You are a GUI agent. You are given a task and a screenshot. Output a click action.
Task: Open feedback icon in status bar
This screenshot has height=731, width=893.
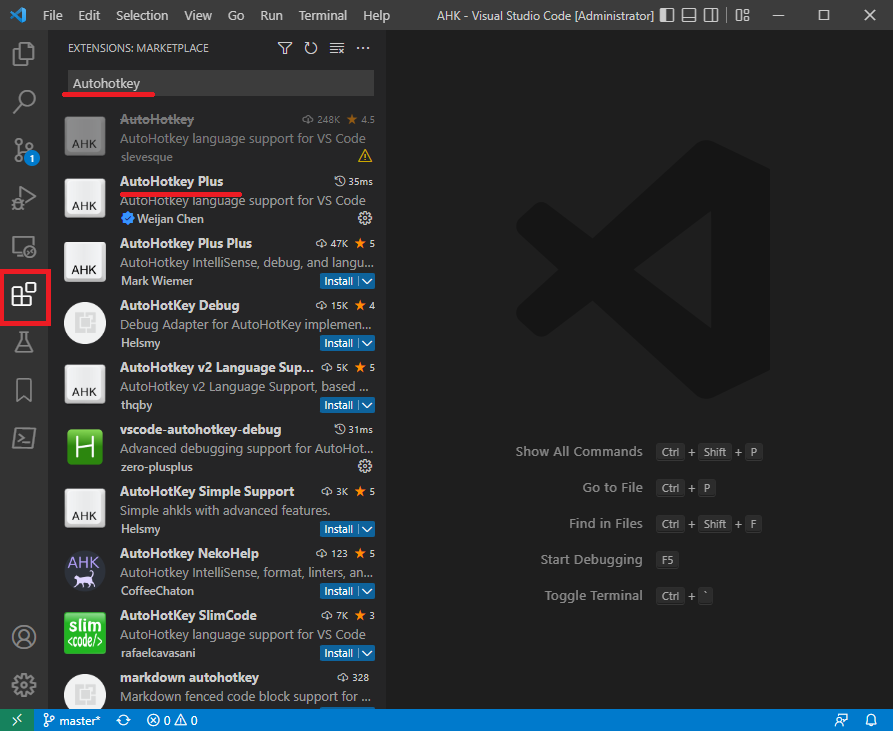tap(841, 720)
